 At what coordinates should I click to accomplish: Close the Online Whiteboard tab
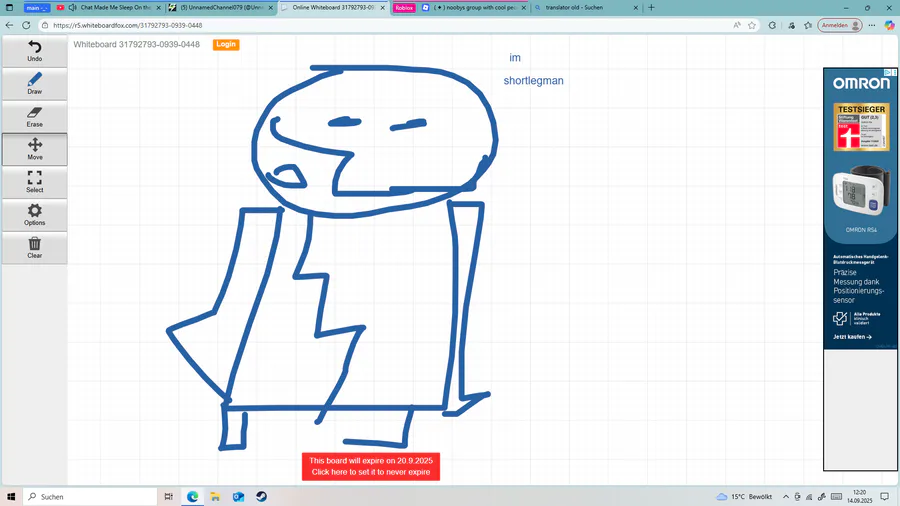point(383,7)
